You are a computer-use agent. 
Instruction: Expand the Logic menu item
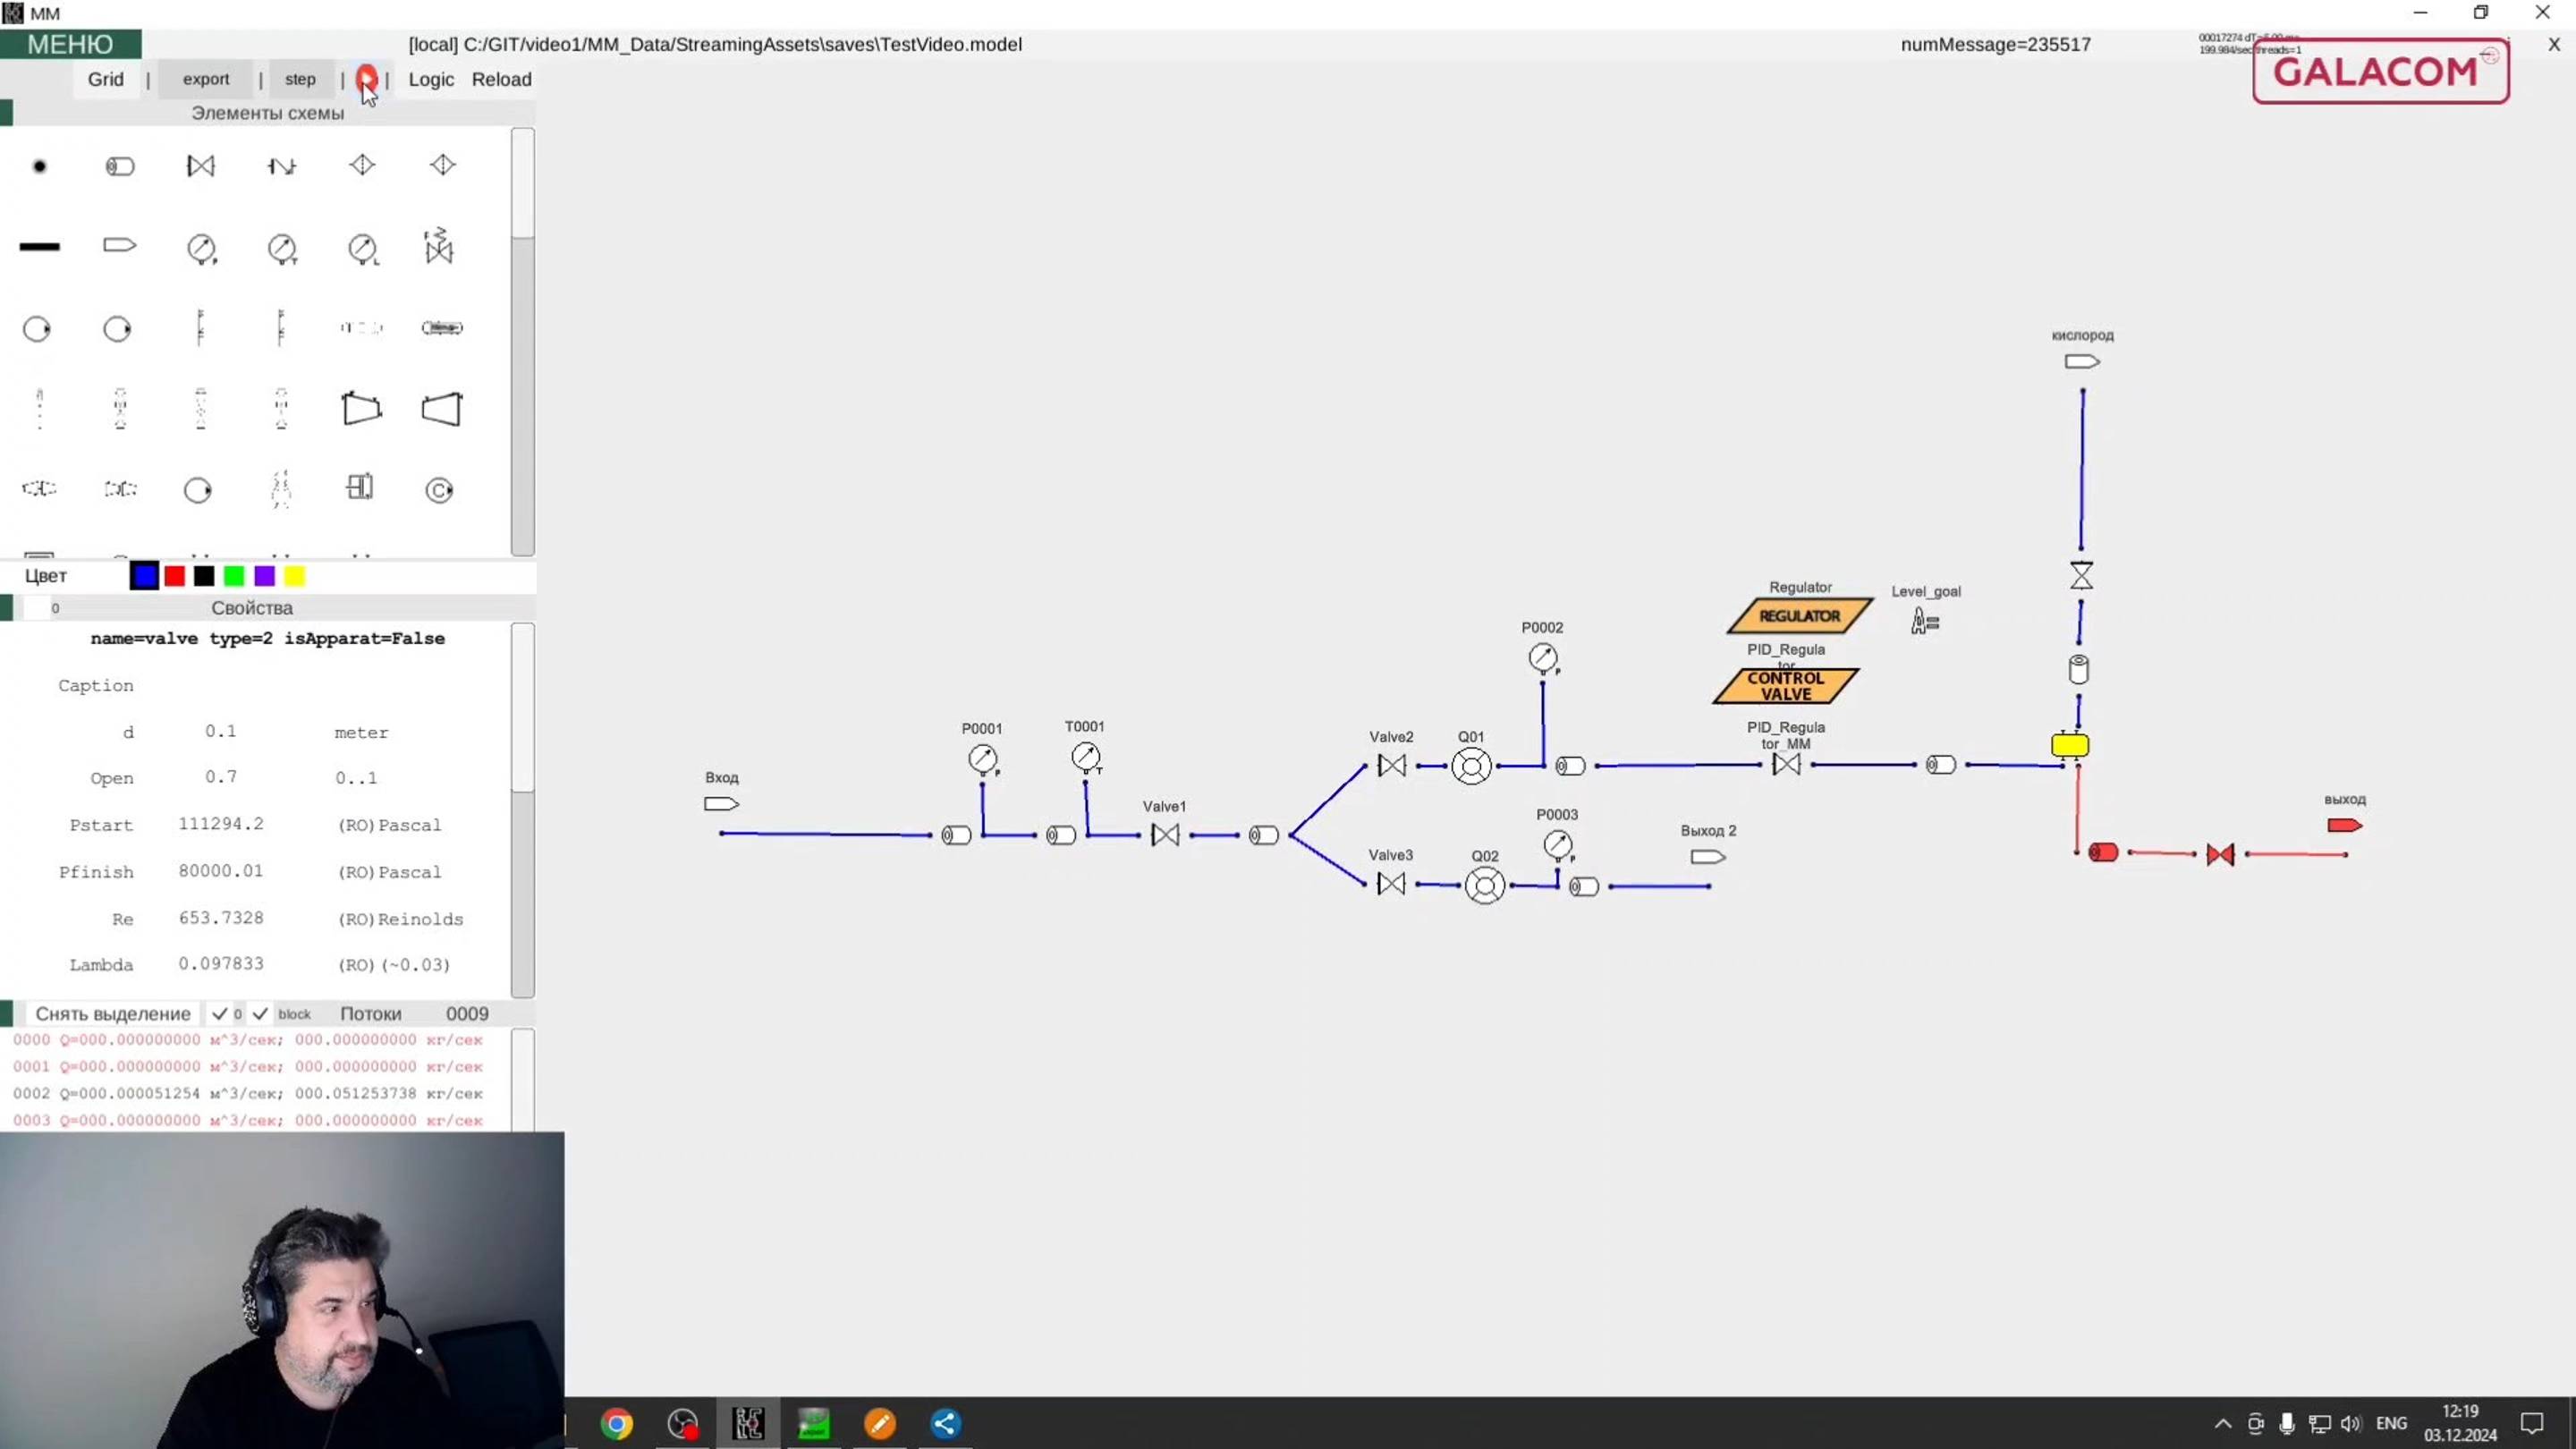pos(432,78)
